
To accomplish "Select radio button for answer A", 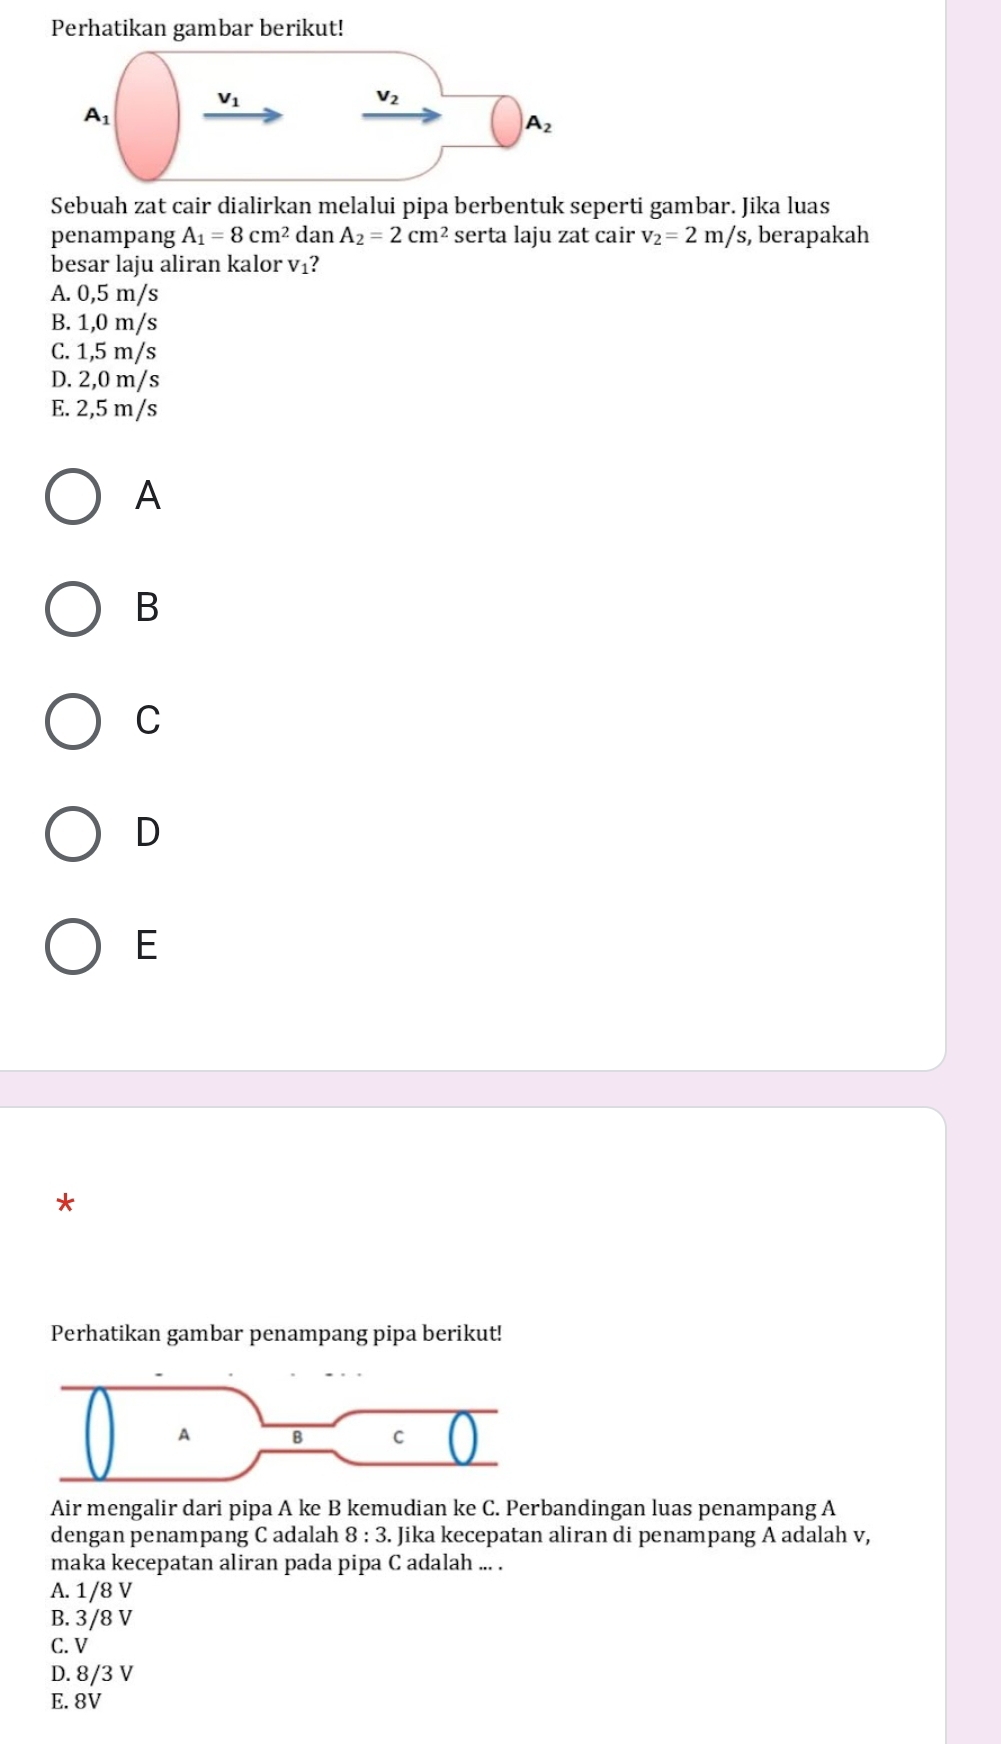I will click(73, 496).
